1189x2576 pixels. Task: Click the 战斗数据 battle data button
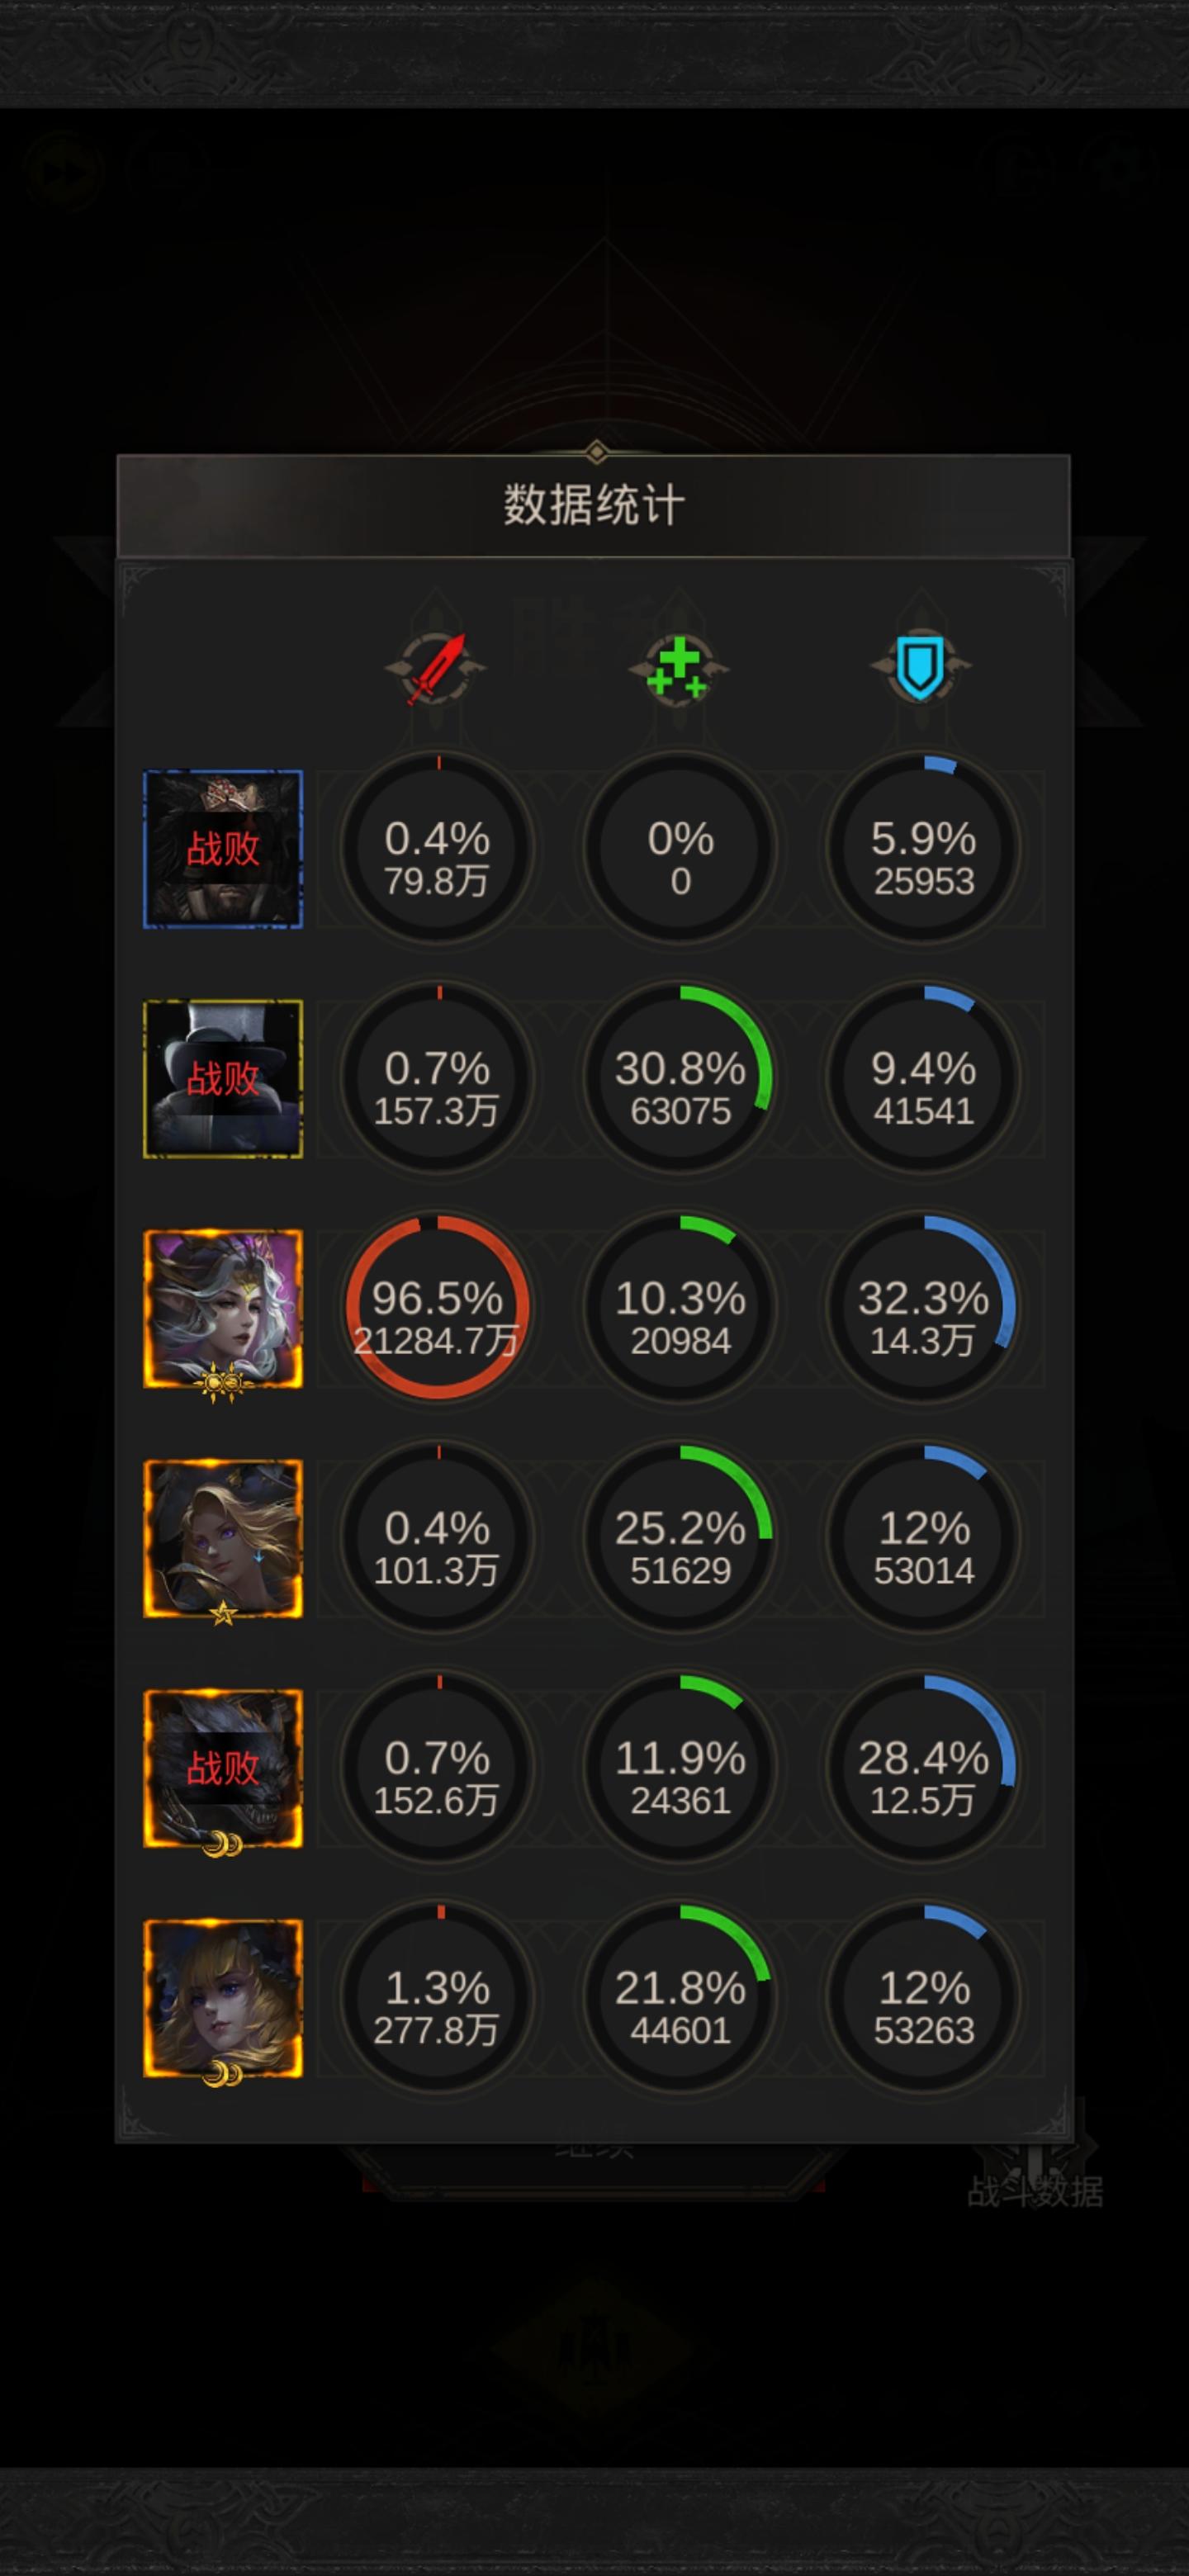[1035, 2190]
